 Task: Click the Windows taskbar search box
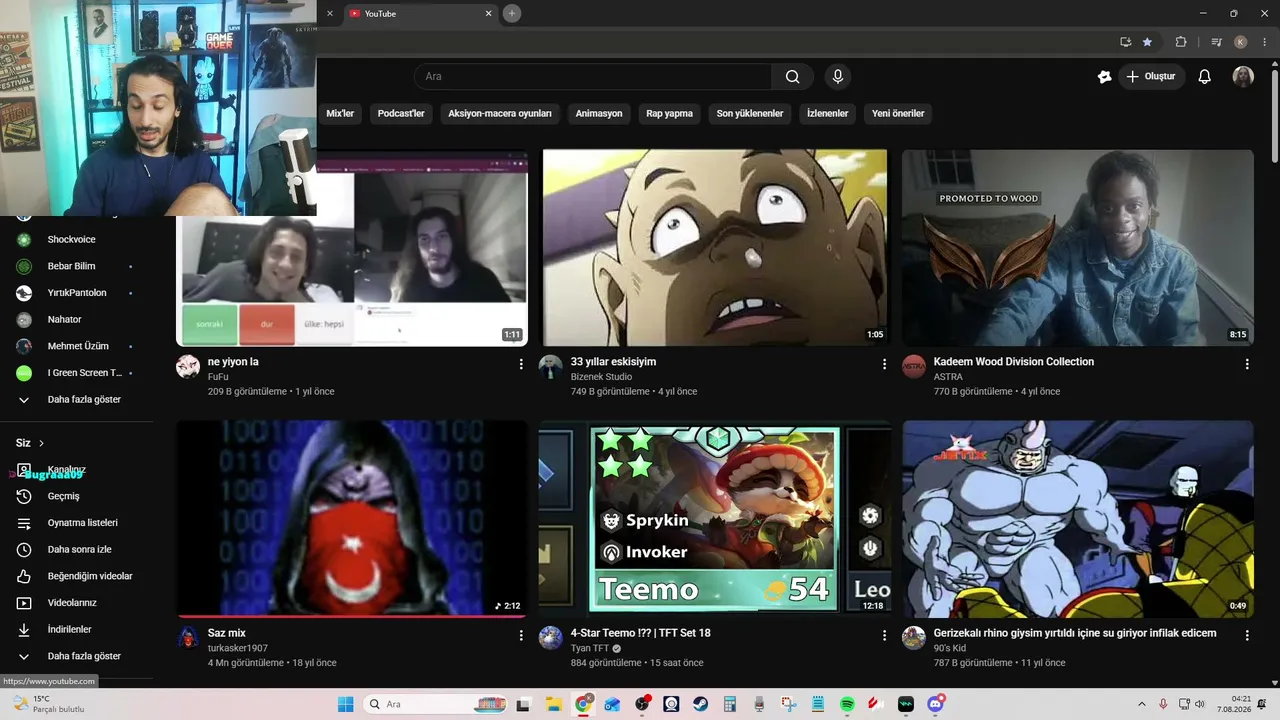436,704
